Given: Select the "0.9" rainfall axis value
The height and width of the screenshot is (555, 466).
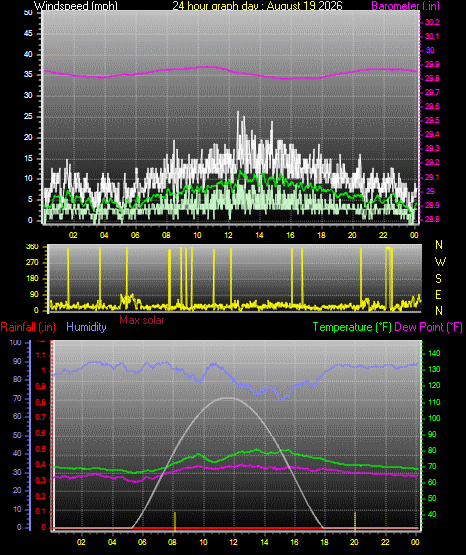Looking at the screenshot, I should pyautogui.click(x=41, y=386).
